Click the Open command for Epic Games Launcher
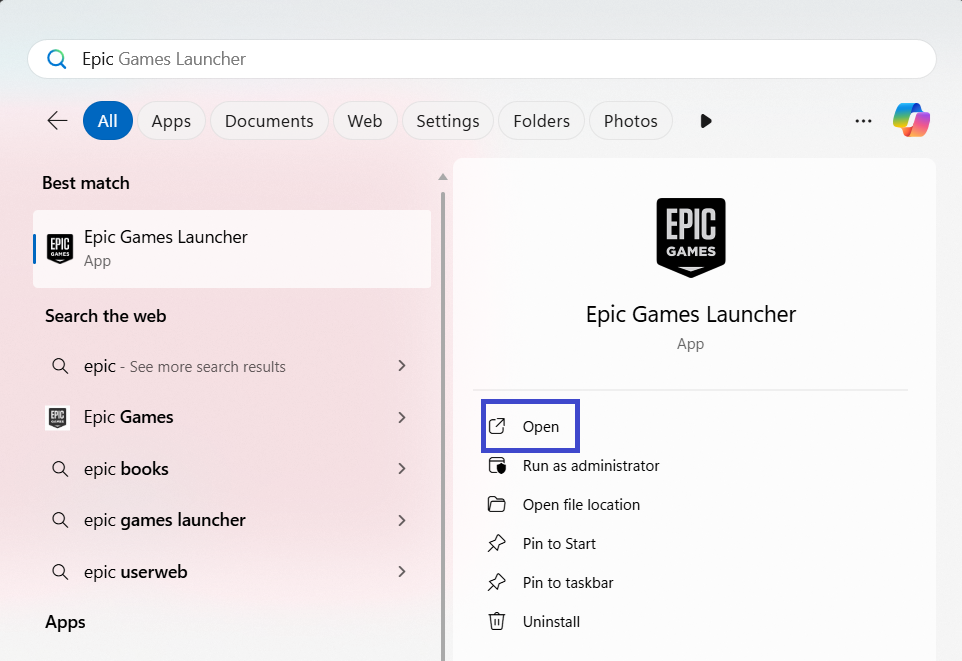 [x=529, y=425]
